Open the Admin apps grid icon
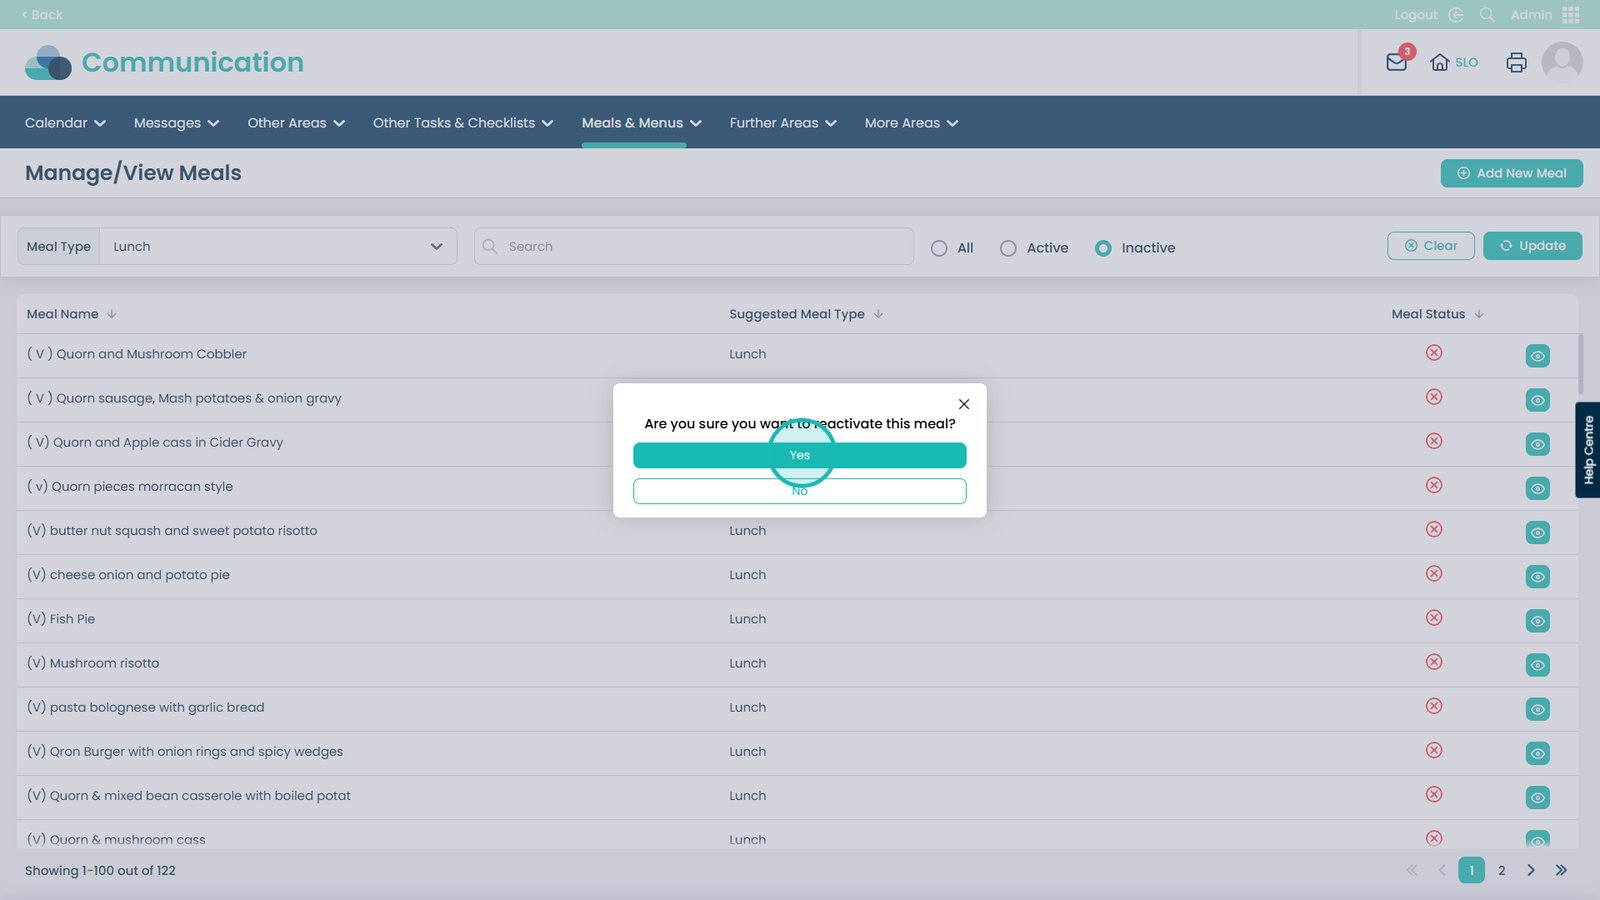Screen dimensions: 1600x900 (x=1571, y=15)
